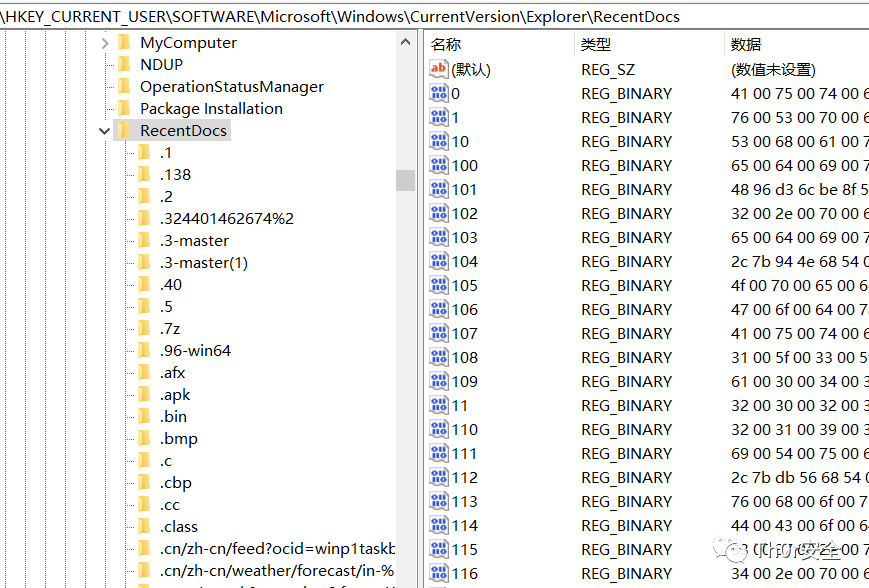This screenshot has height=588, width=869.
Task: Select value named 112
Action: (x=464, y=477)
